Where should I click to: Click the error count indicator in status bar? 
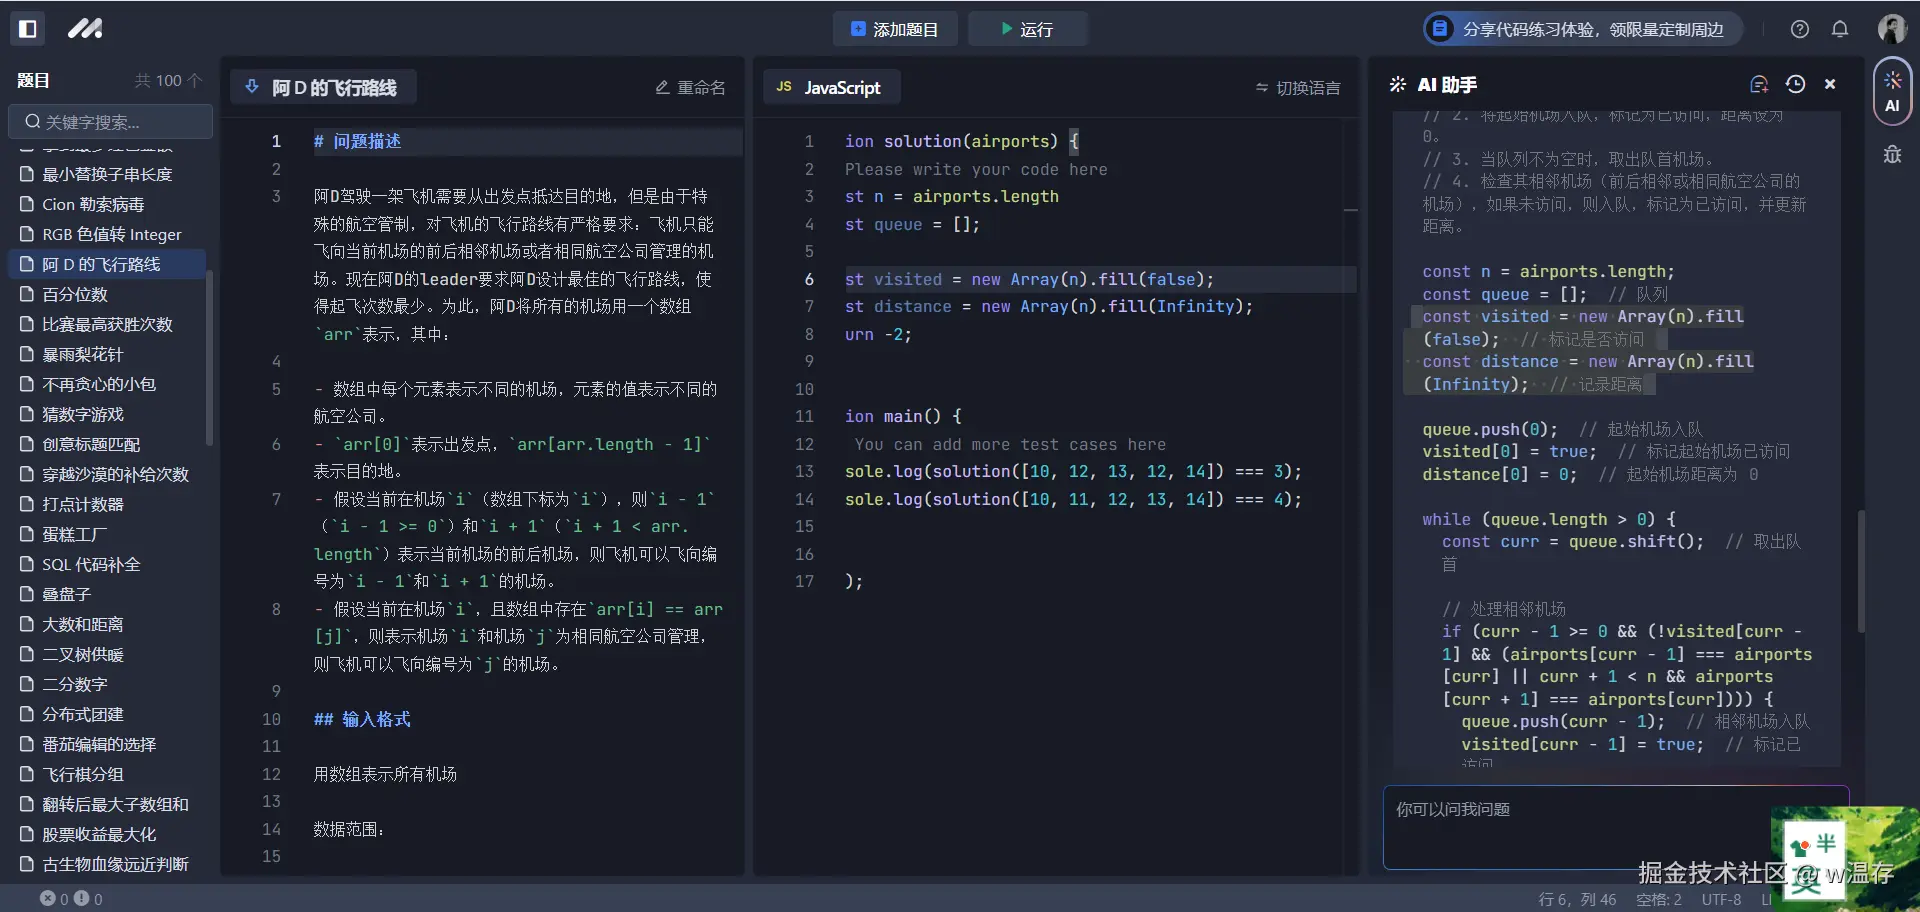(x=53, y=899)
